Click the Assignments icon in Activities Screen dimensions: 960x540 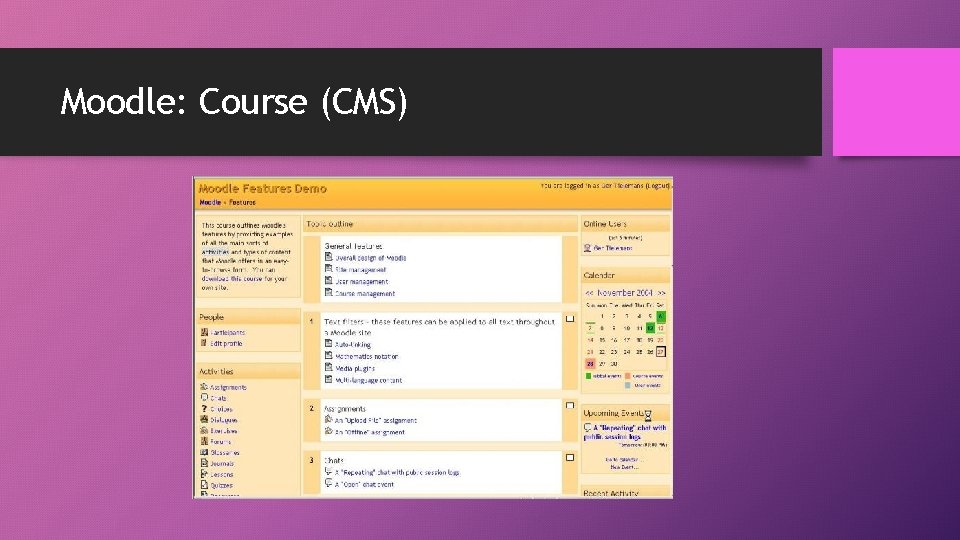tap(204, 386)
